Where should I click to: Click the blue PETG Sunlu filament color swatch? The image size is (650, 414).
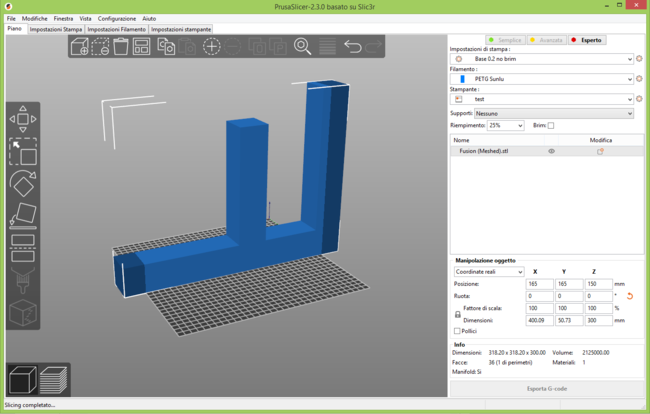point(462,78)
